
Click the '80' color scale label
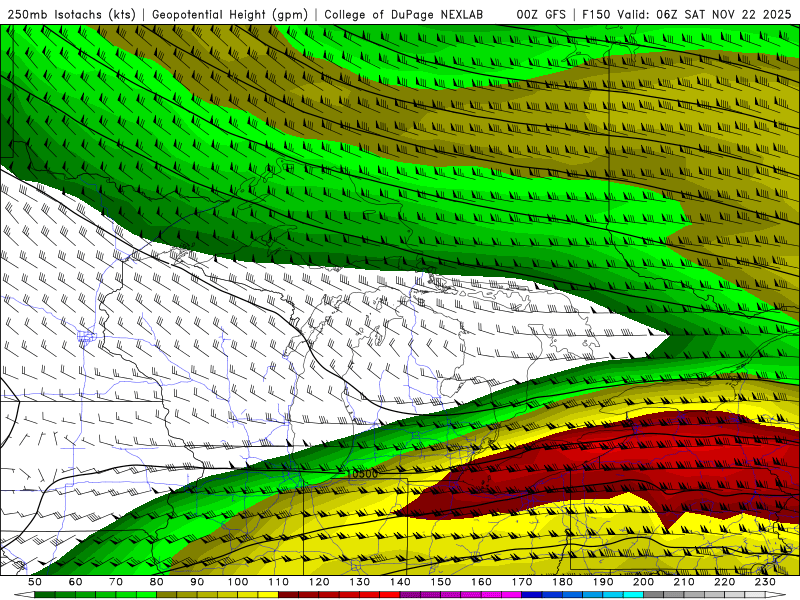coord(157,582)
